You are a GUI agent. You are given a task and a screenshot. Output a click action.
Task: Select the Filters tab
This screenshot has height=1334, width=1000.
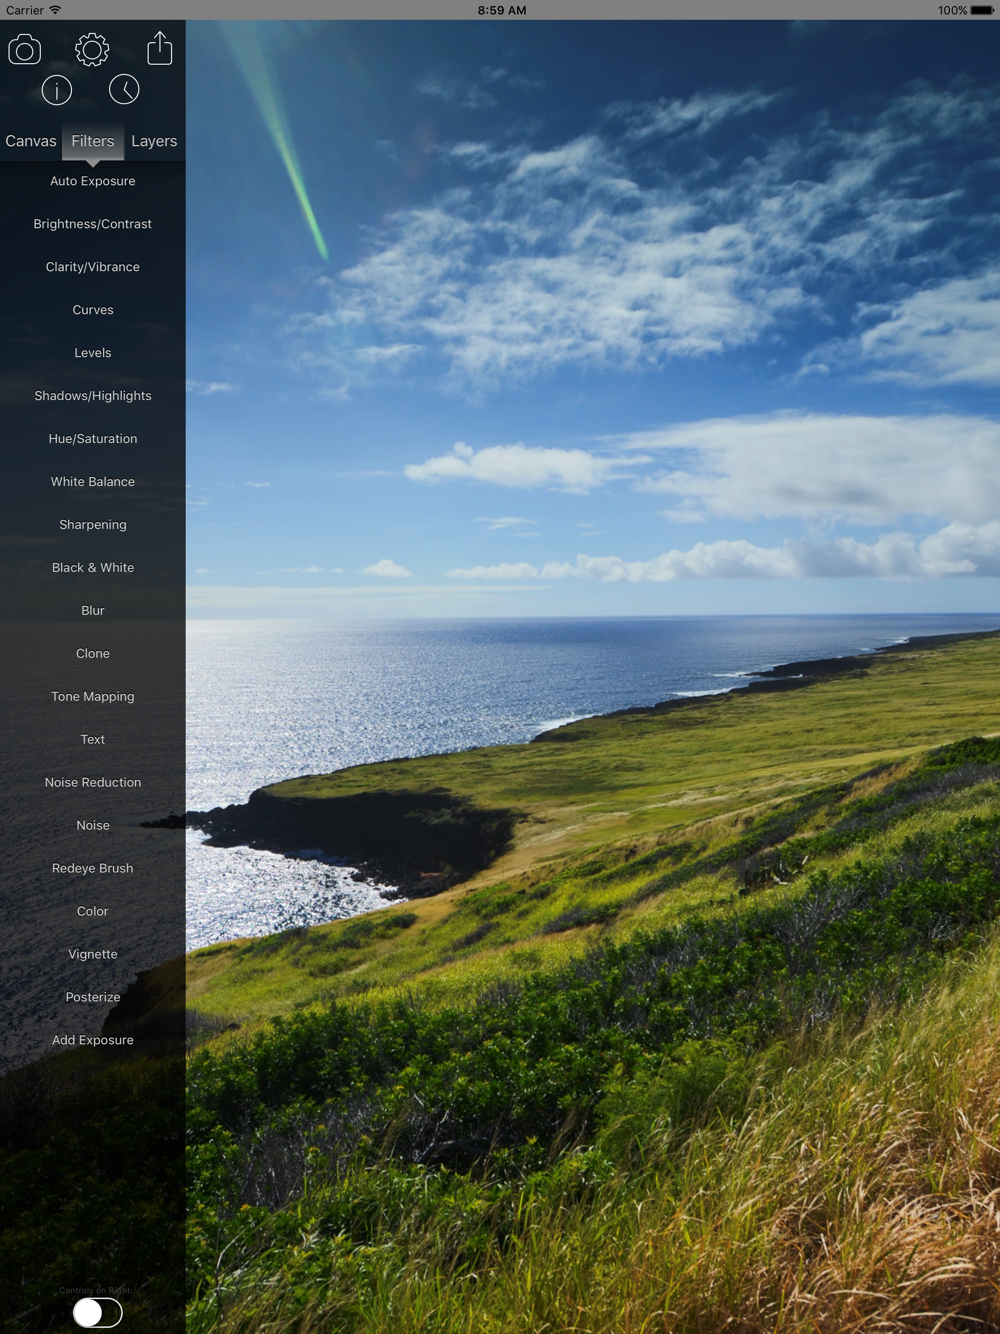93,141
